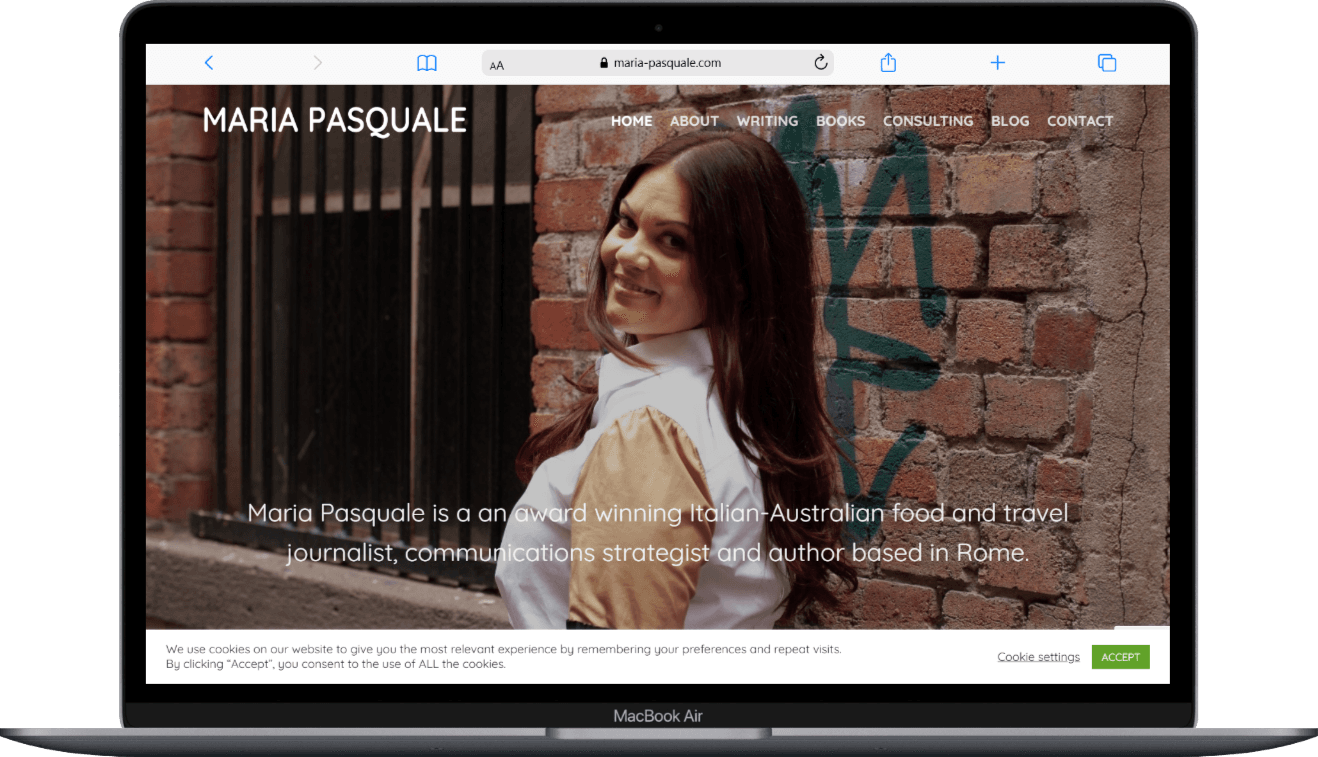Open the ABOUT page

coord(694,121)
